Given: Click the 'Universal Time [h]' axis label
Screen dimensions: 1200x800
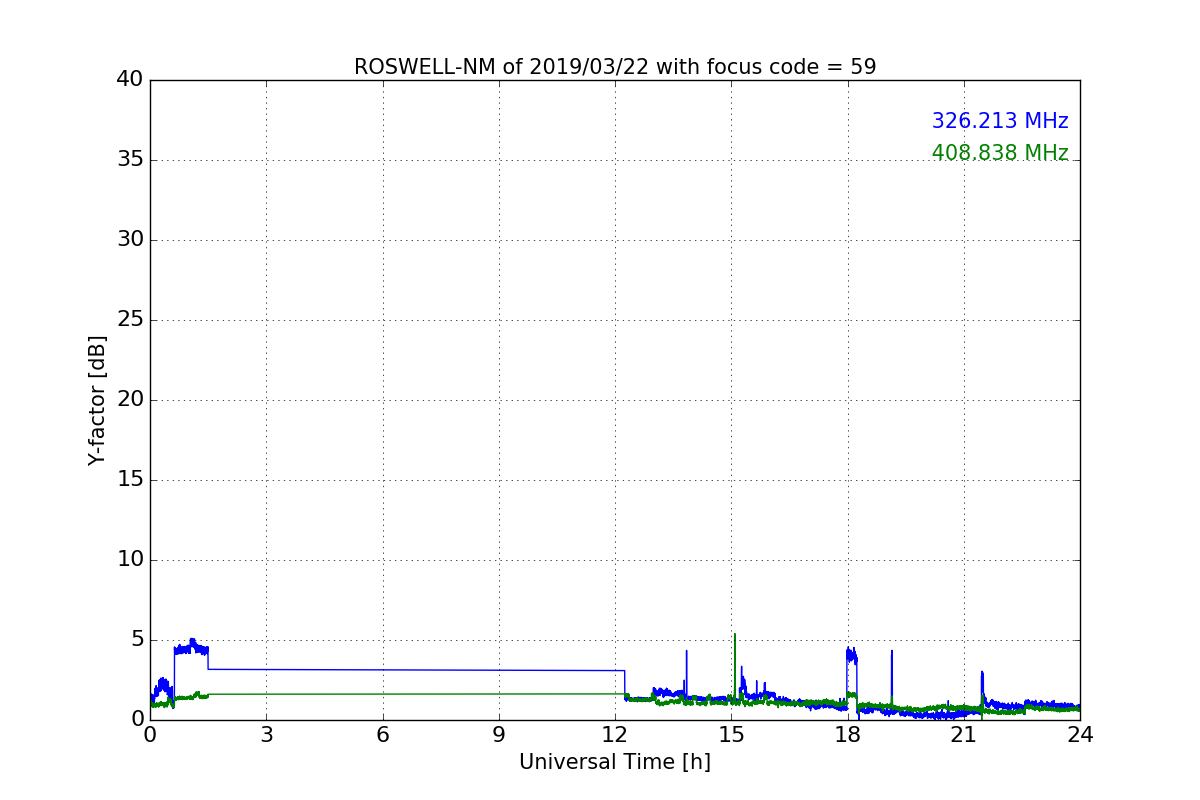Looking at the screenshot, I should [x=615, y=762].
